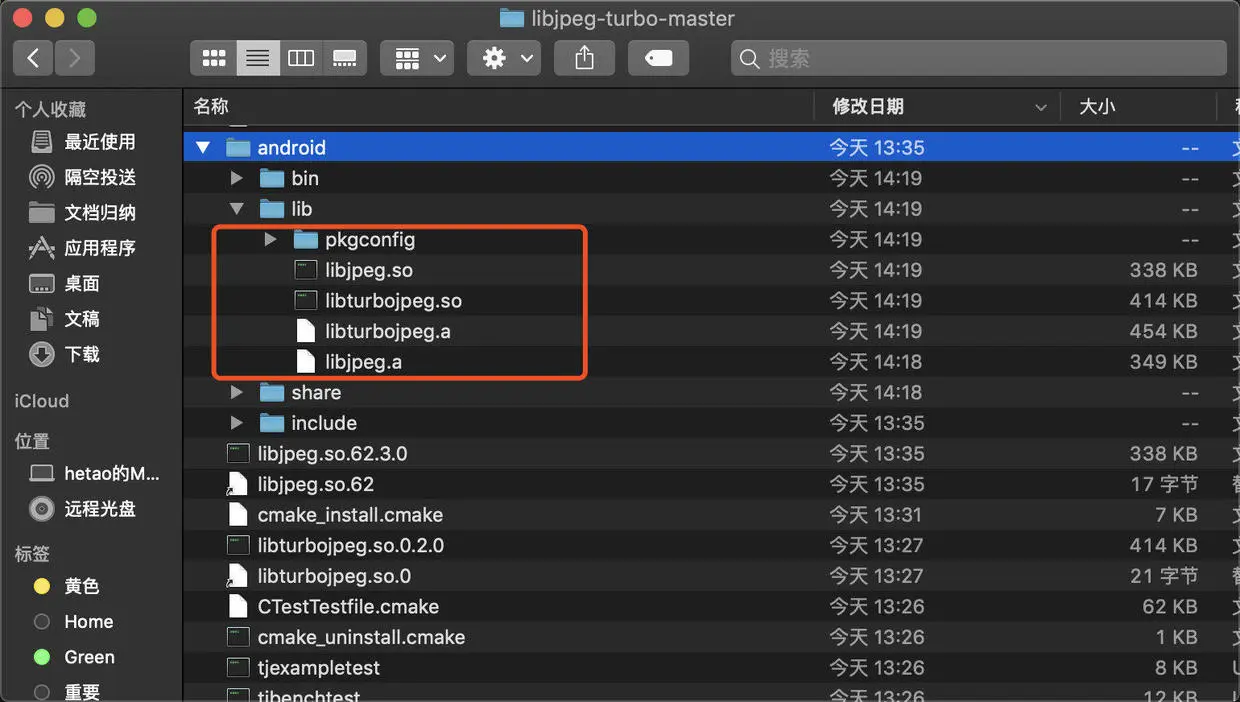Click the iCloud sidebar section header

(42, 401)
